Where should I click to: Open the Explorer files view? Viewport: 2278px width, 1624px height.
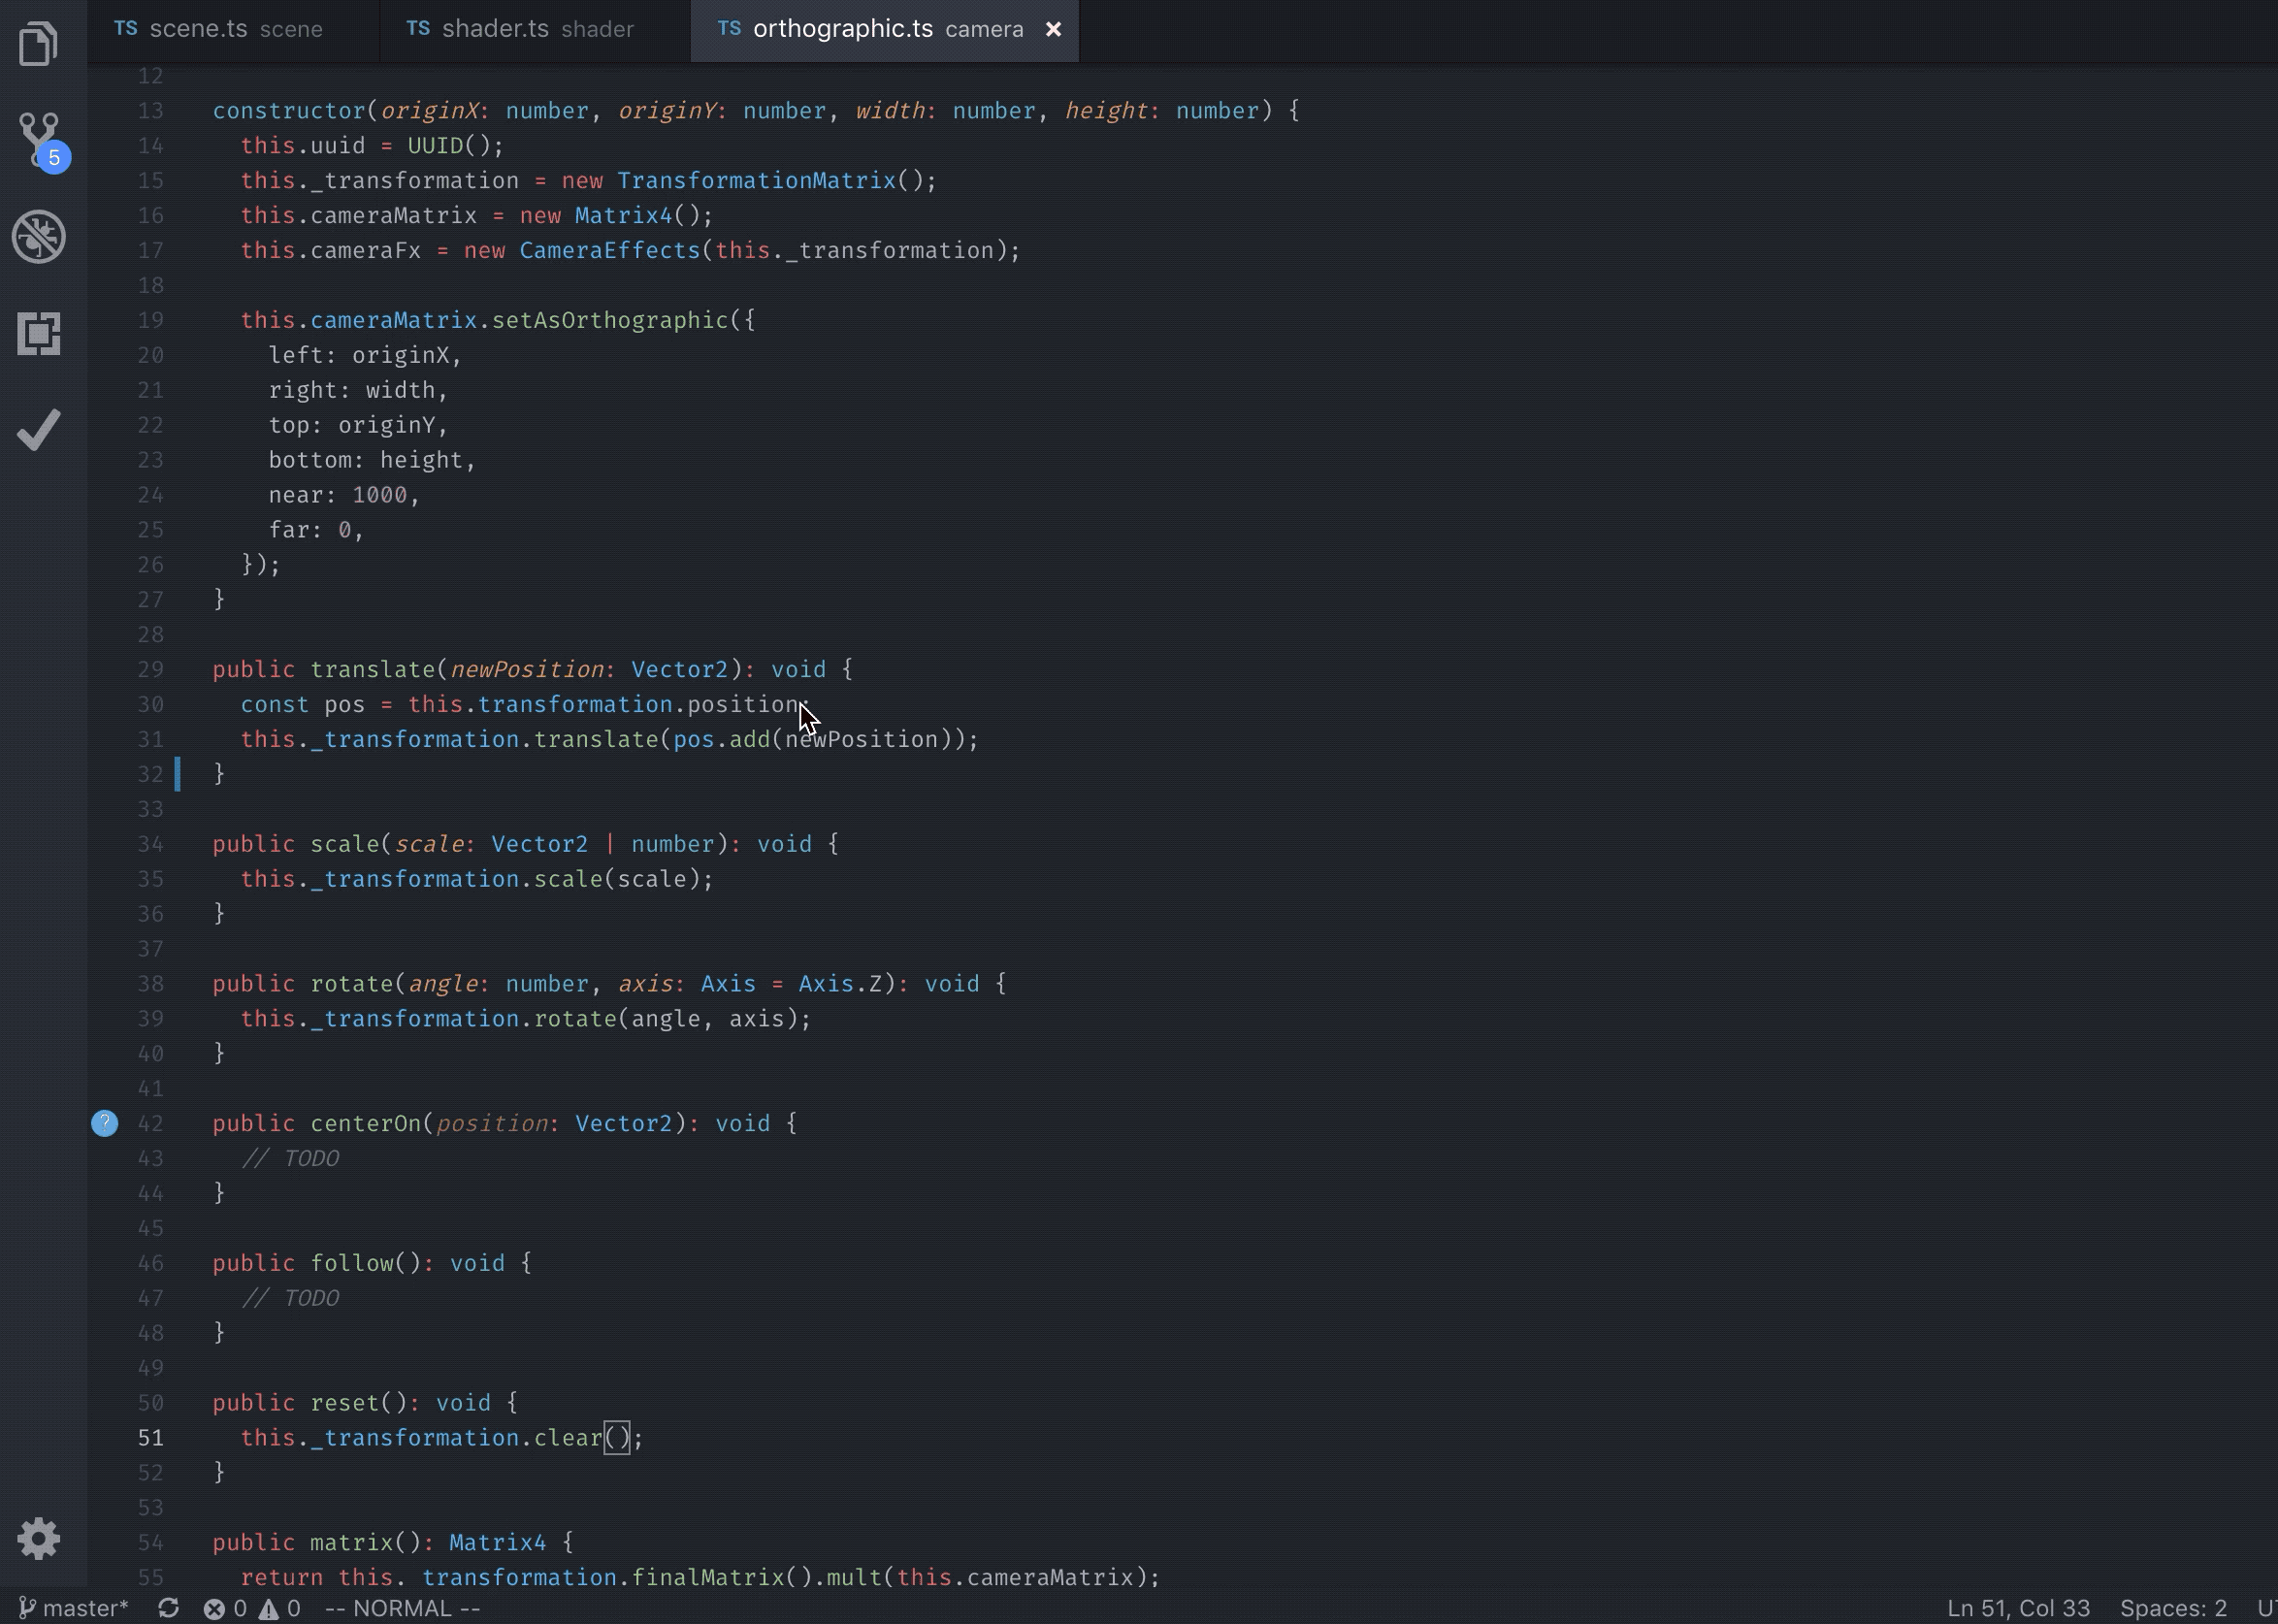(39, 44)
